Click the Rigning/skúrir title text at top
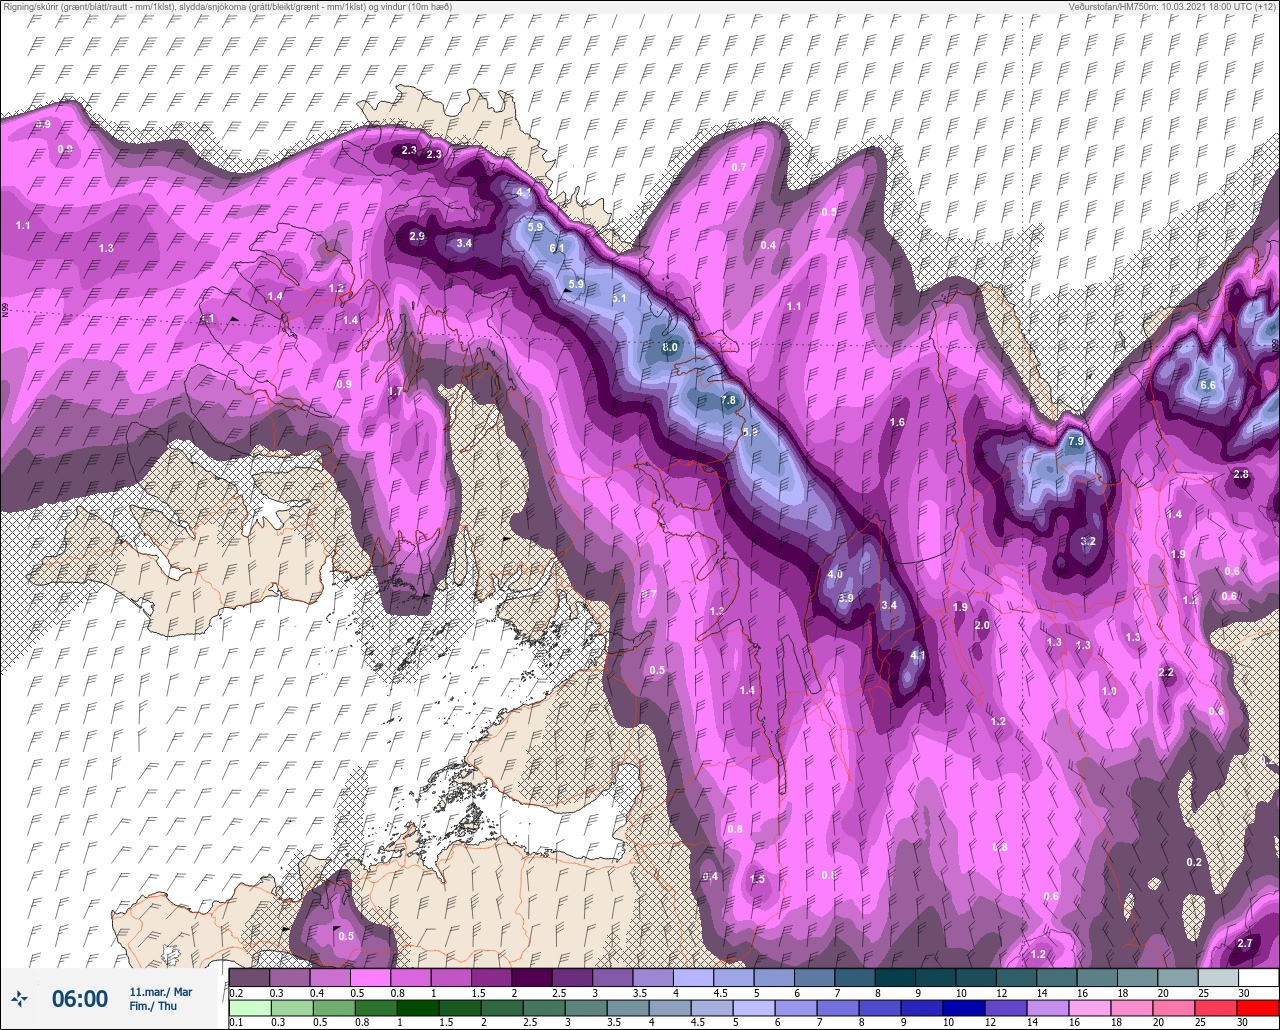 pos(227,7)
